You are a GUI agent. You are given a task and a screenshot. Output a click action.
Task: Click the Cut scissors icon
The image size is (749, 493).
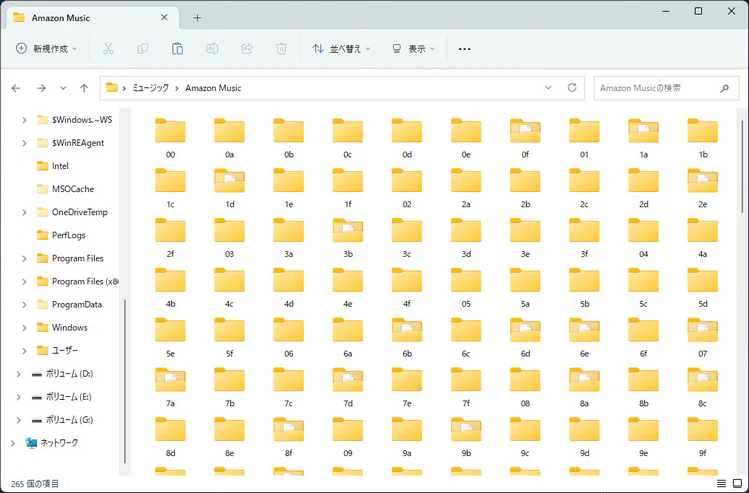click(x=108, y=49)
